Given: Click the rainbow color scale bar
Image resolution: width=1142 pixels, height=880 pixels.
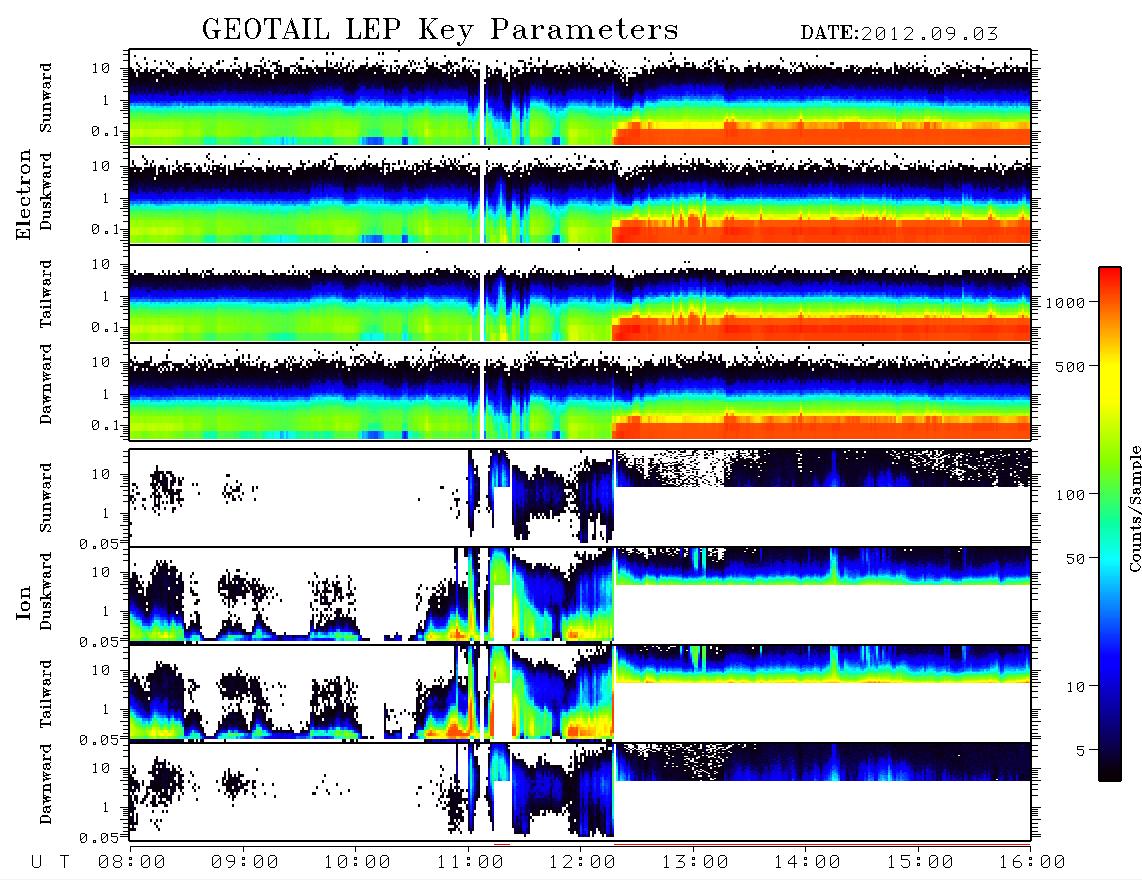Looking at the screenshot, I should [1109, 524].
